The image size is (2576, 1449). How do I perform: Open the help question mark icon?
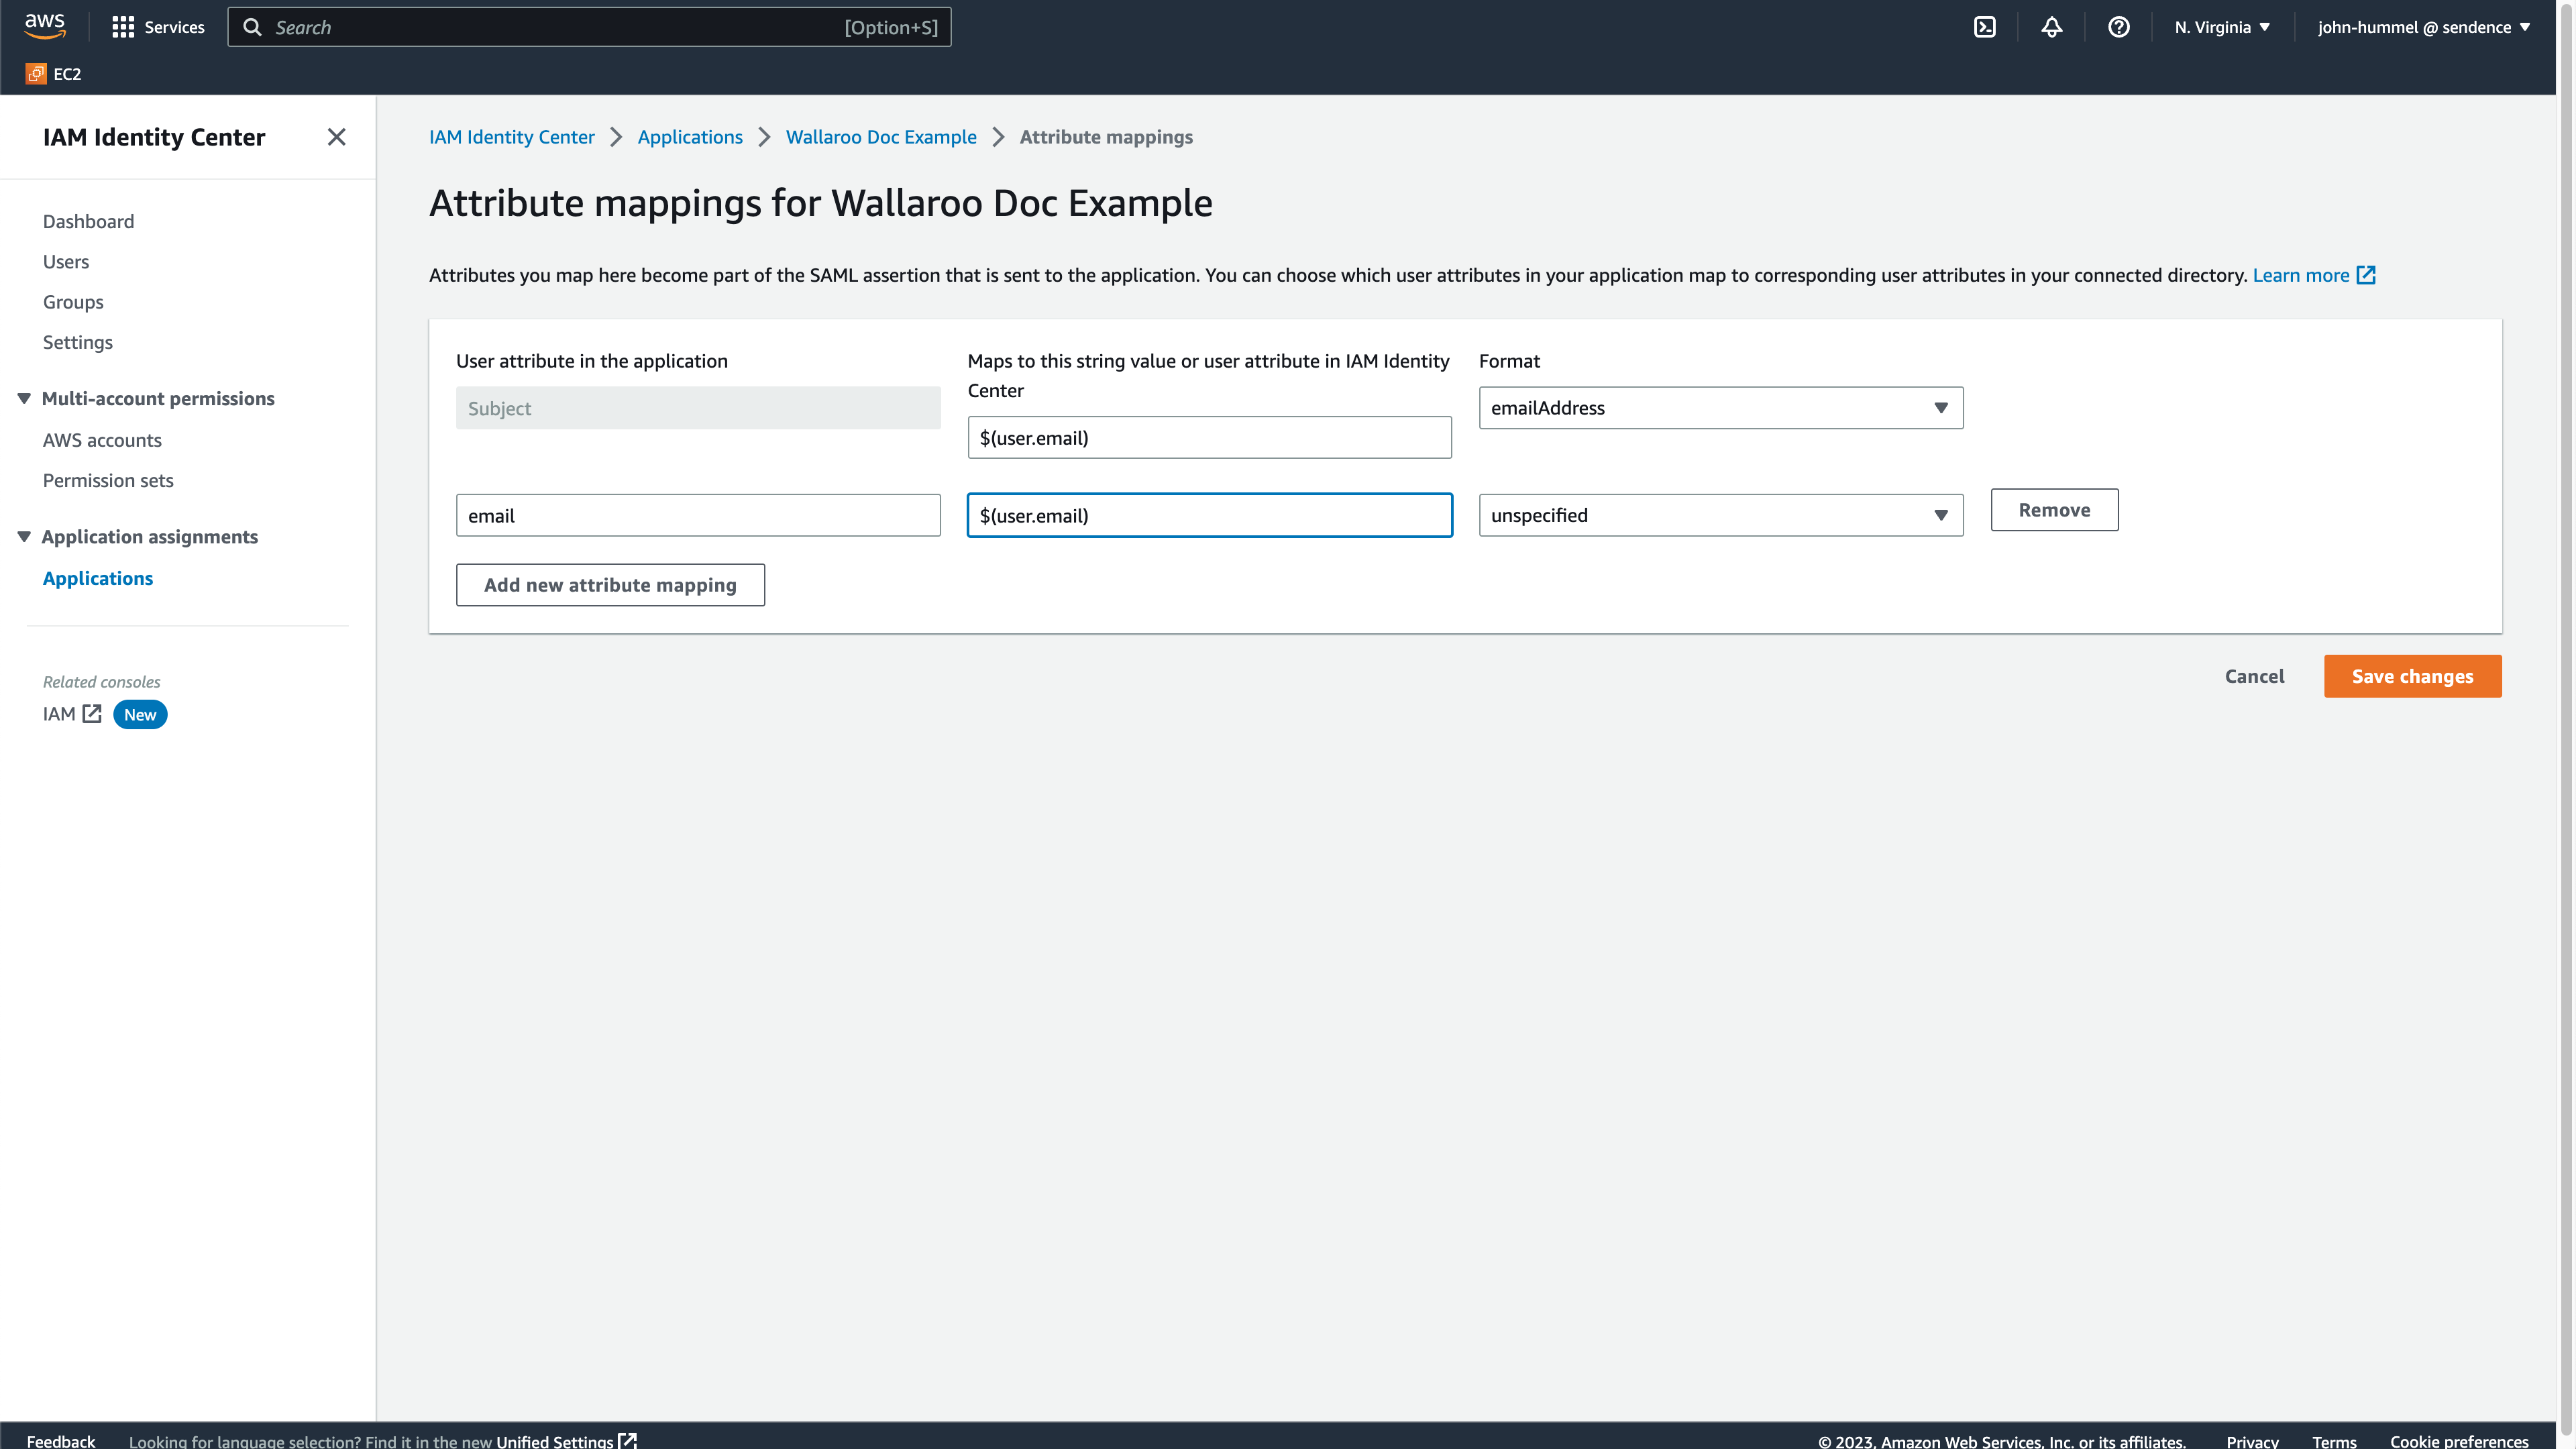pos(2118,27)
